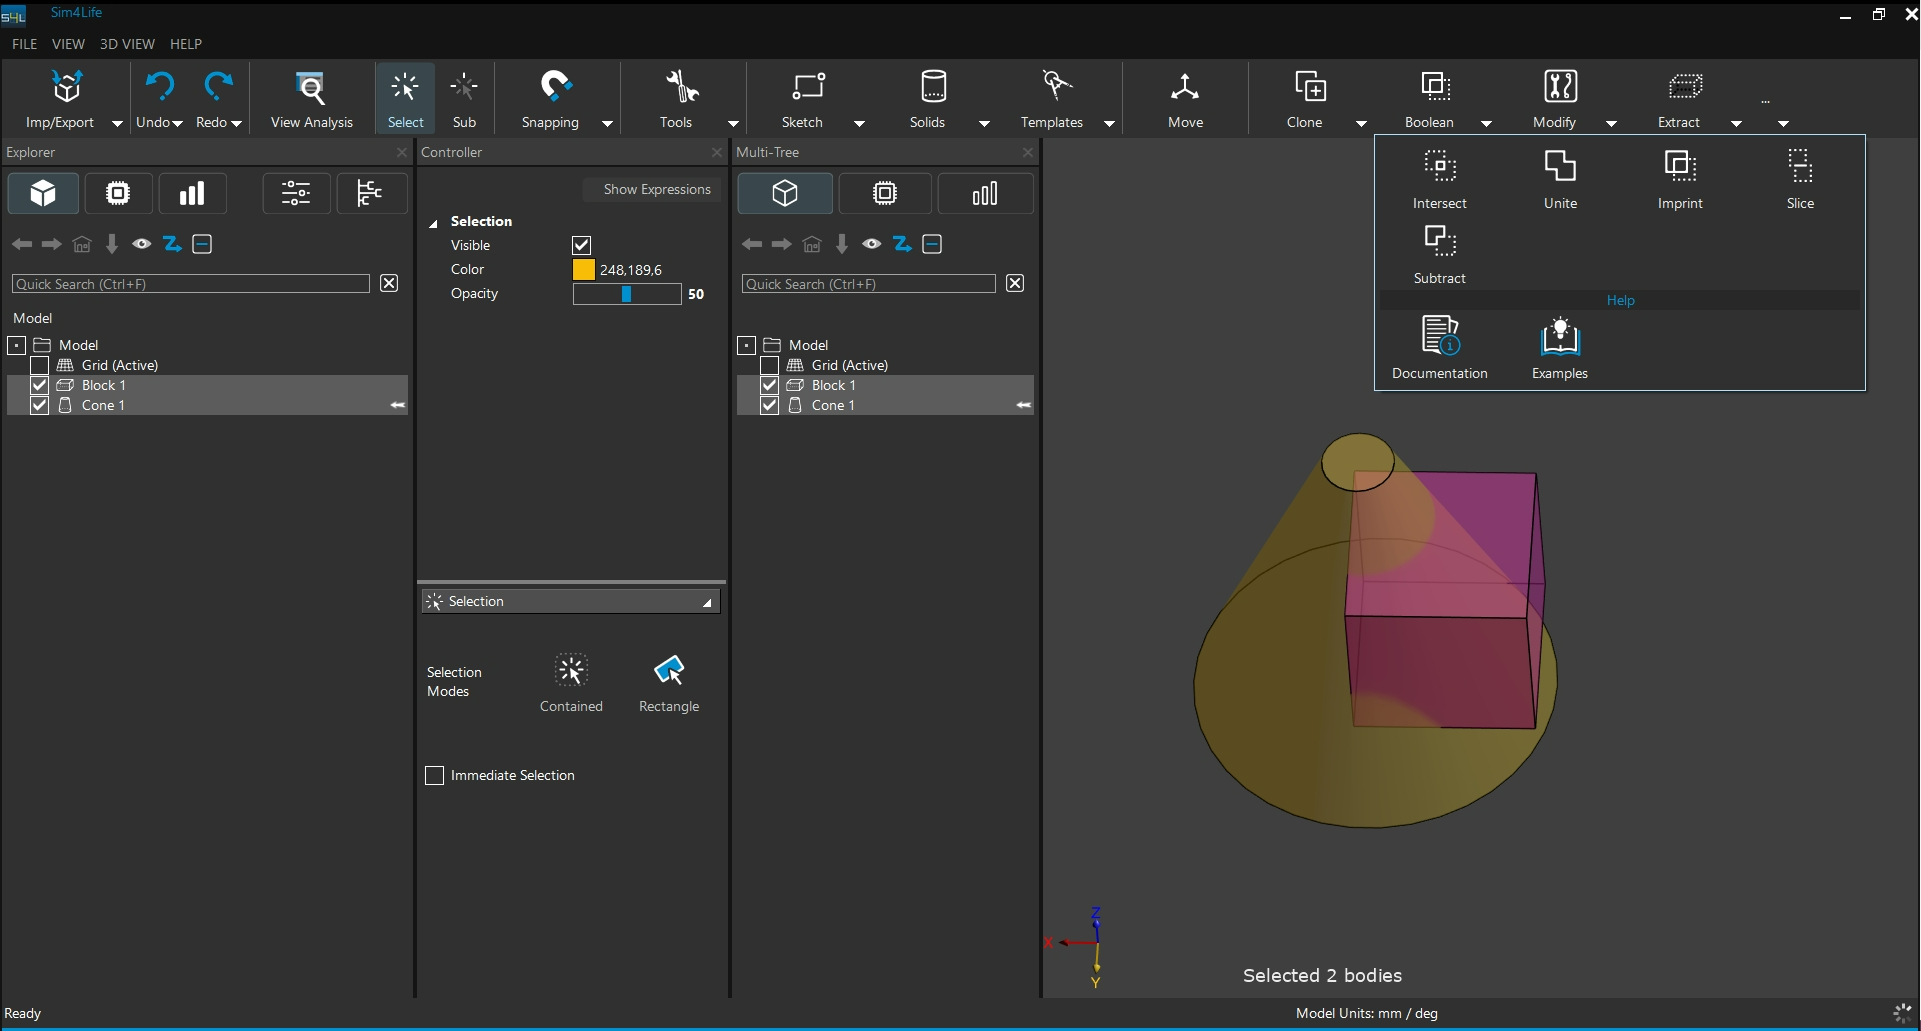Uncheck the Visible checkbox in Controller
Viewport: 1921px width, 1031px height.
coord(581,246)
